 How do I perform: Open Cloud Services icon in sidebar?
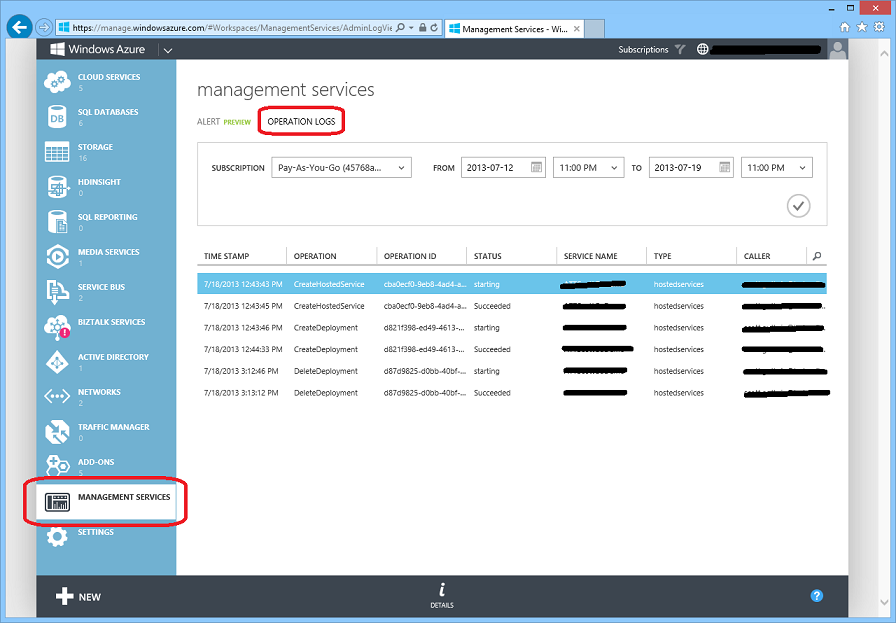coord(57,82)
